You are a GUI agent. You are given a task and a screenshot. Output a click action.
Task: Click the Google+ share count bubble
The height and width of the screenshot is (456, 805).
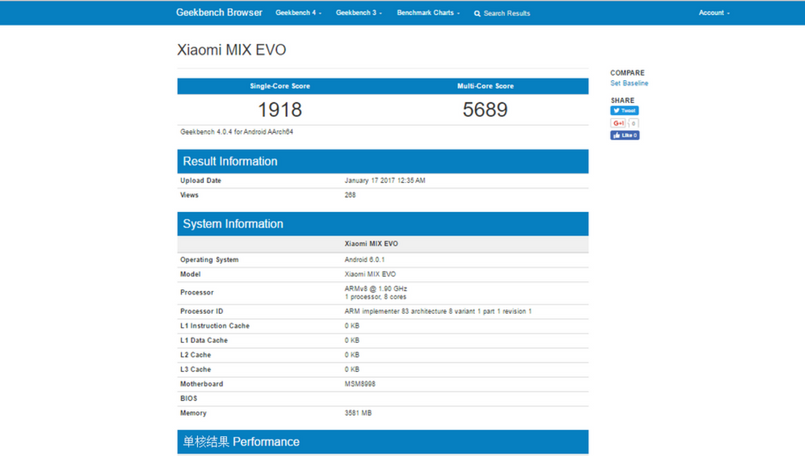633,123
